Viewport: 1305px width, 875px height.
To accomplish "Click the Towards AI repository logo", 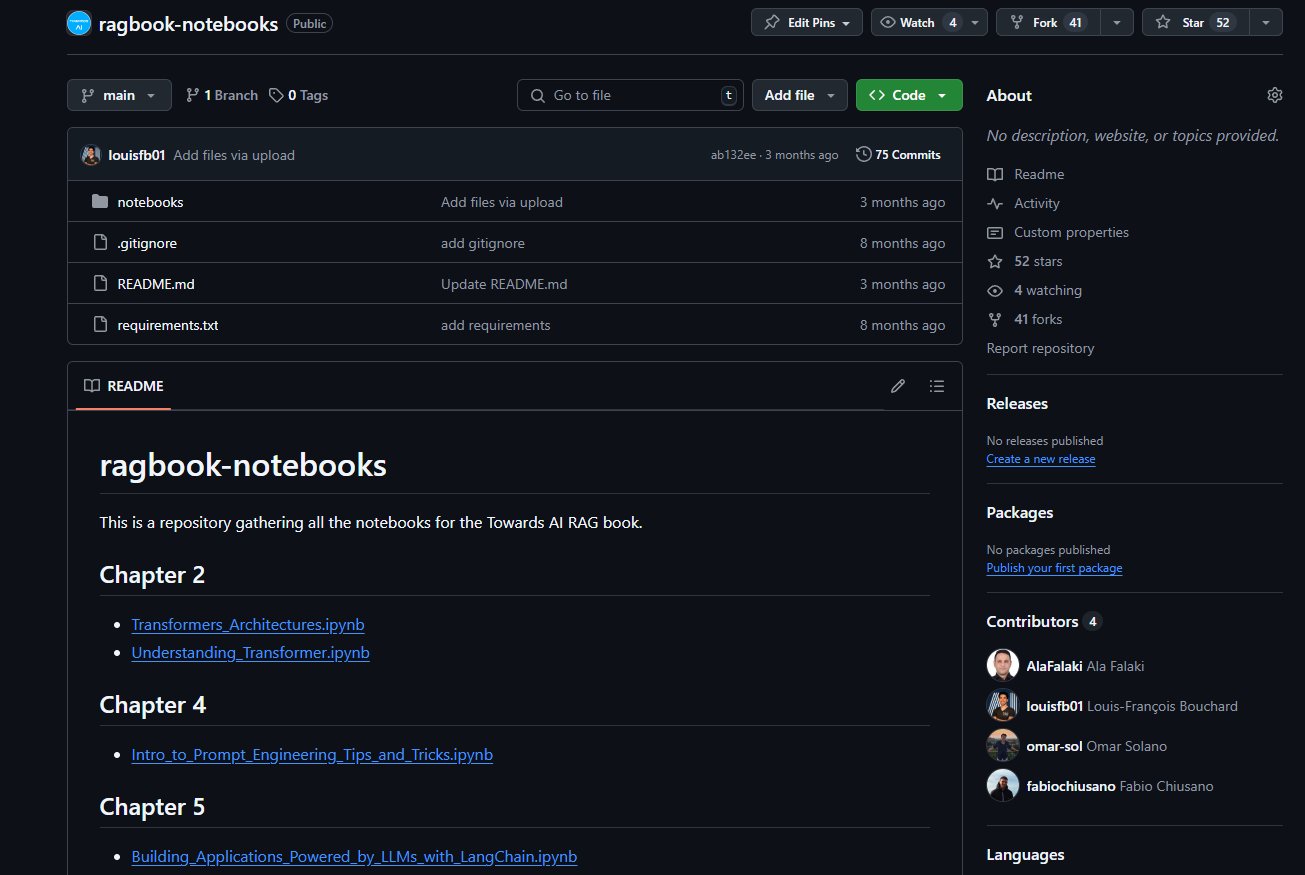I will pyautogui.click(x=79, y=23).
